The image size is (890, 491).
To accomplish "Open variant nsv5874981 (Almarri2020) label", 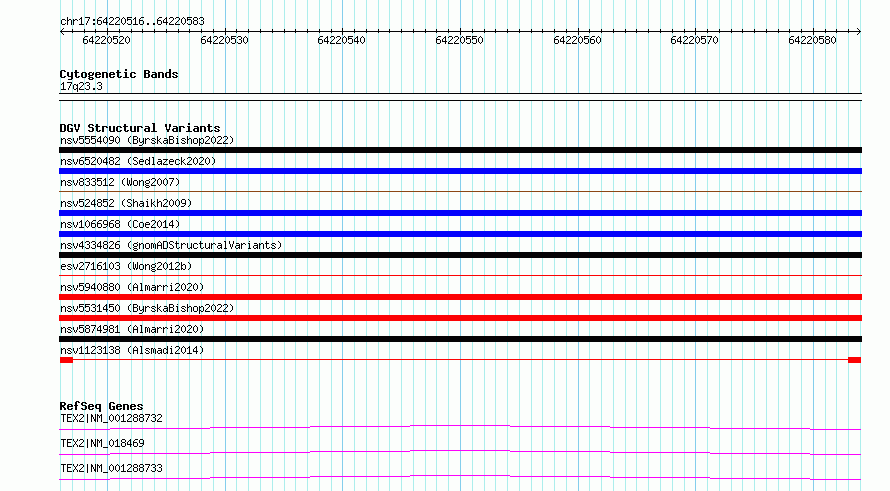I will tap(132, 329).
